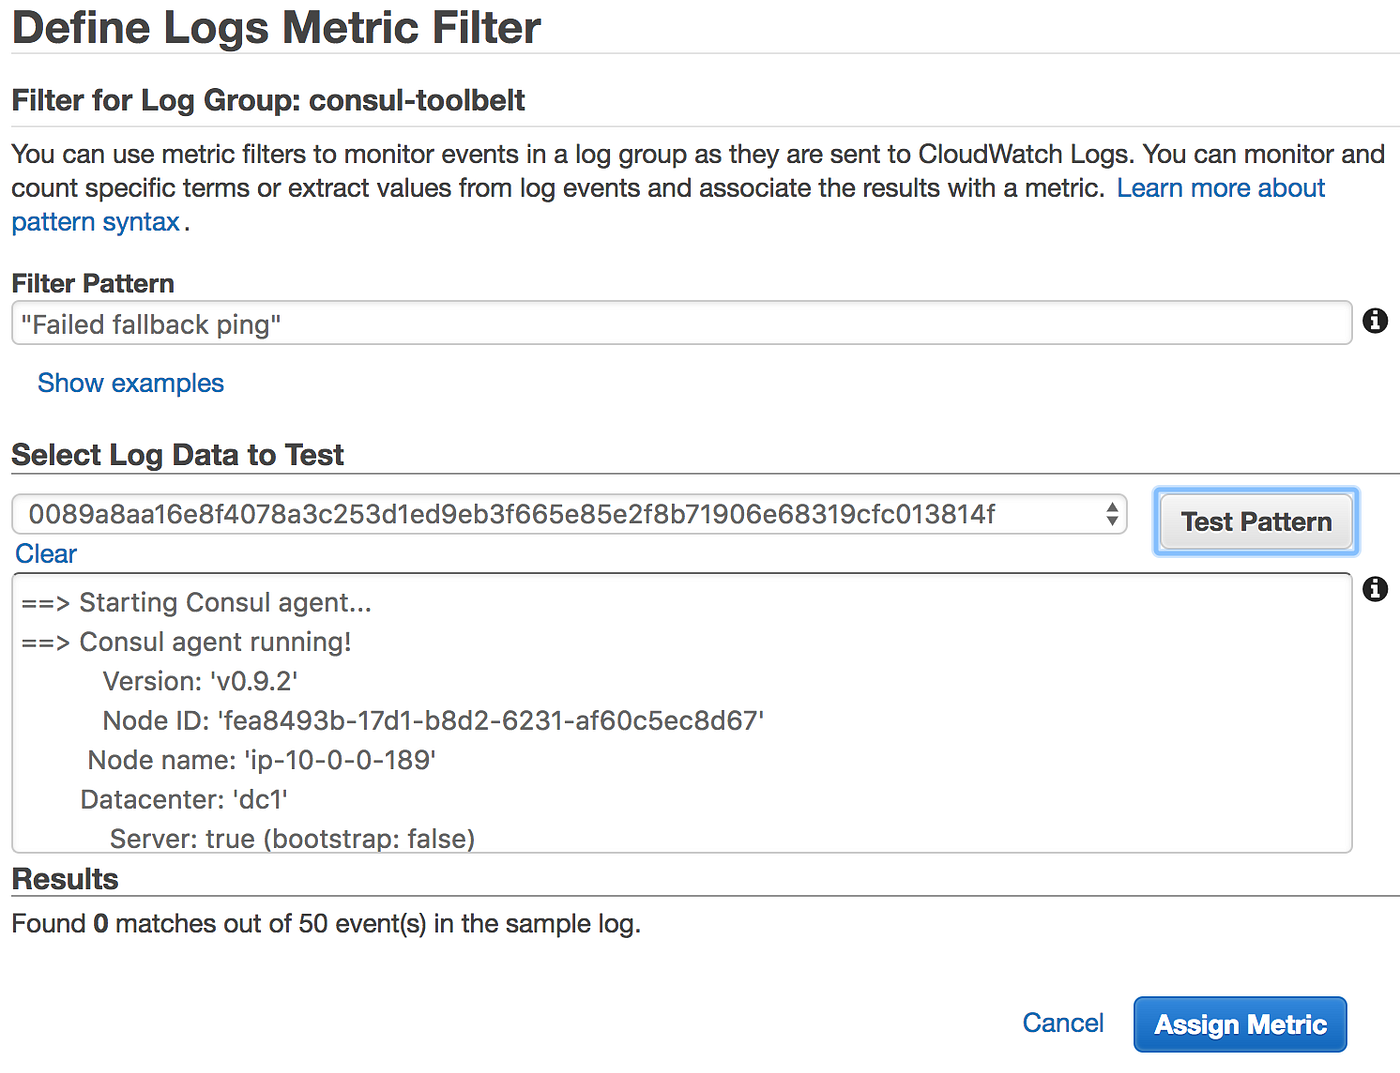Cancel the metric filter definition

coord(1062,1023)
